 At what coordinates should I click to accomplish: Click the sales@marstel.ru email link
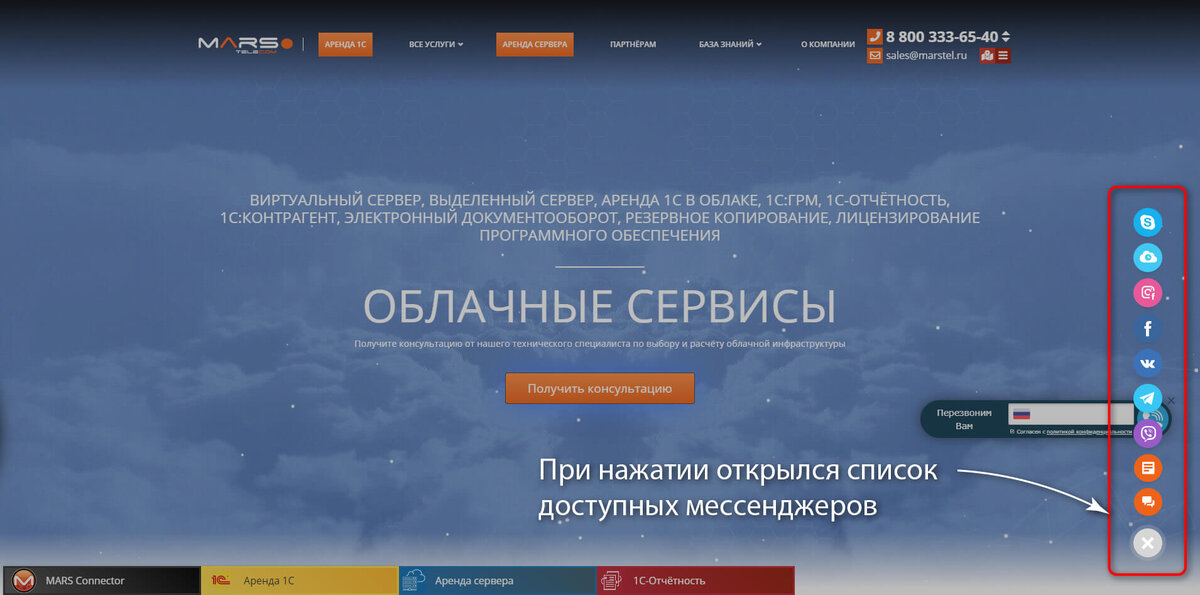tap(926, 56)
